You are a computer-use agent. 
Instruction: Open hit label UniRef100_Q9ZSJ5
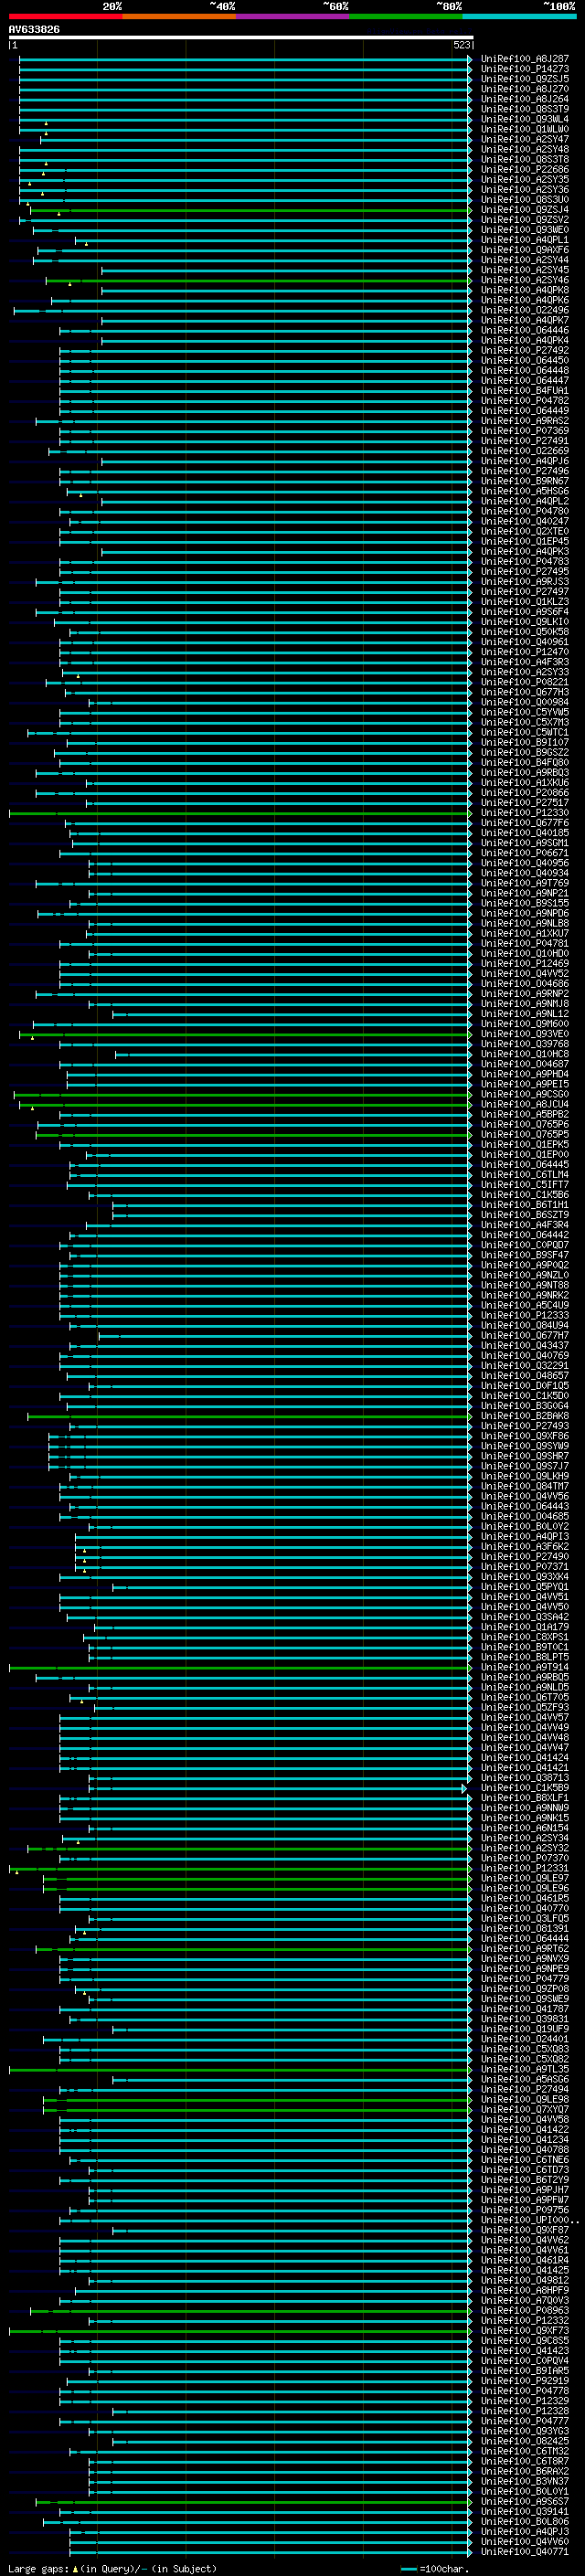point(525,79)
